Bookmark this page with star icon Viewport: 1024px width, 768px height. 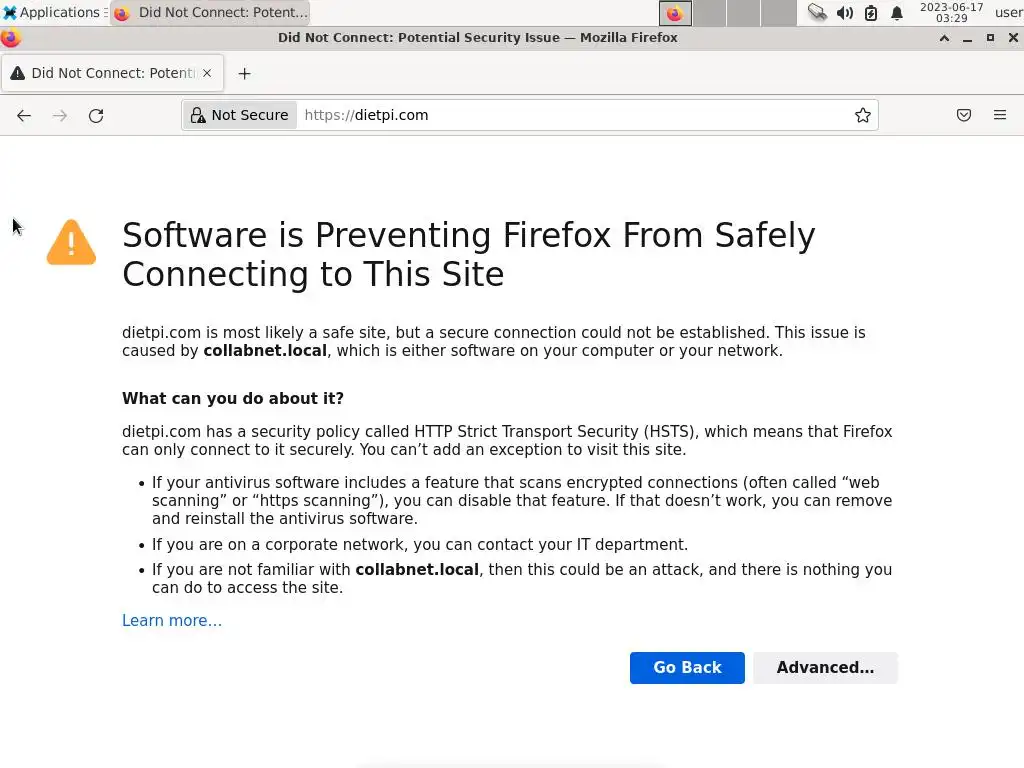pyautogui.click(x=862, y=115)
